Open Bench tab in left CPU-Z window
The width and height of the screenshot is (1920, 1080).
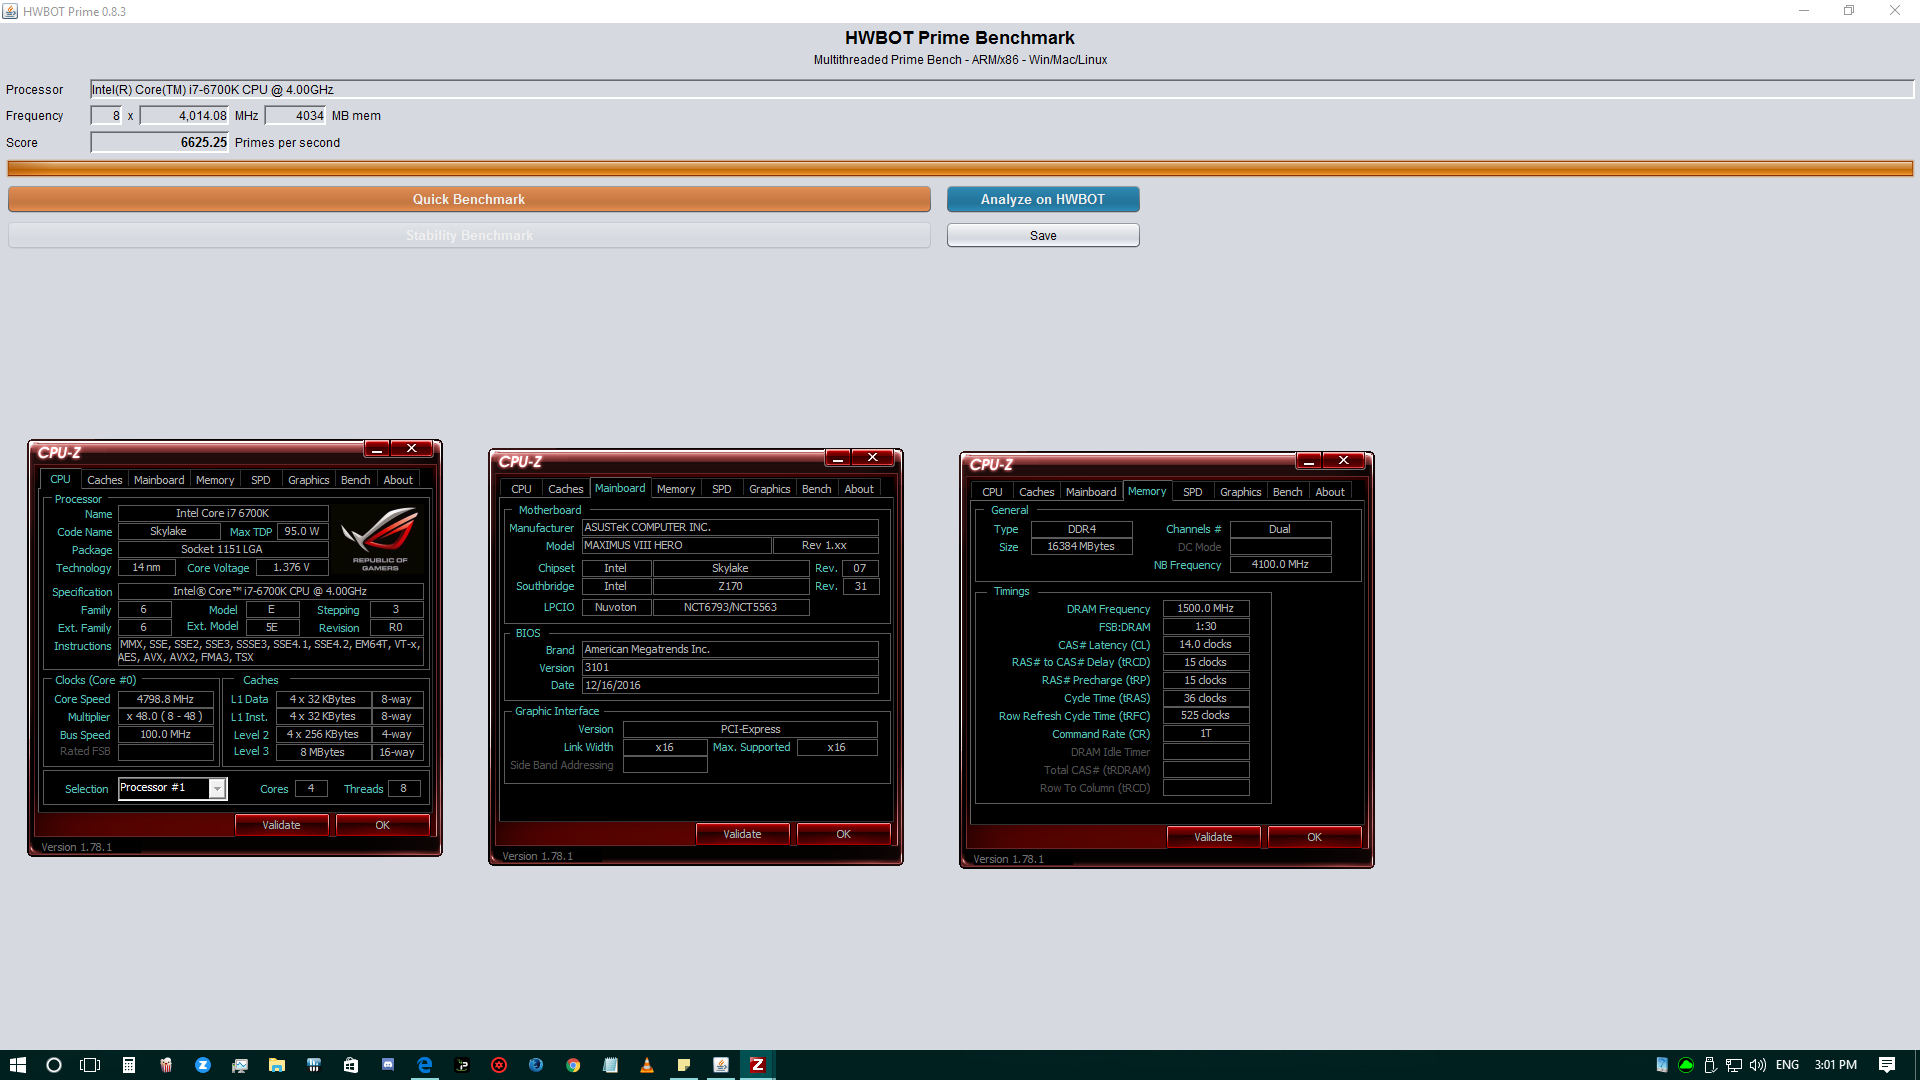click(355, 480)
